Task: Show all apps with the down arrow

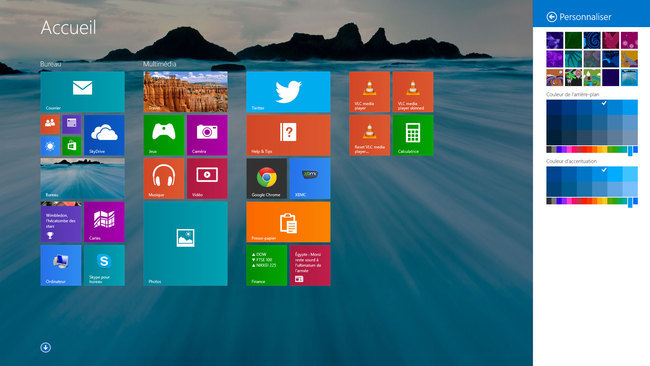Action: [x=46, y=347]
